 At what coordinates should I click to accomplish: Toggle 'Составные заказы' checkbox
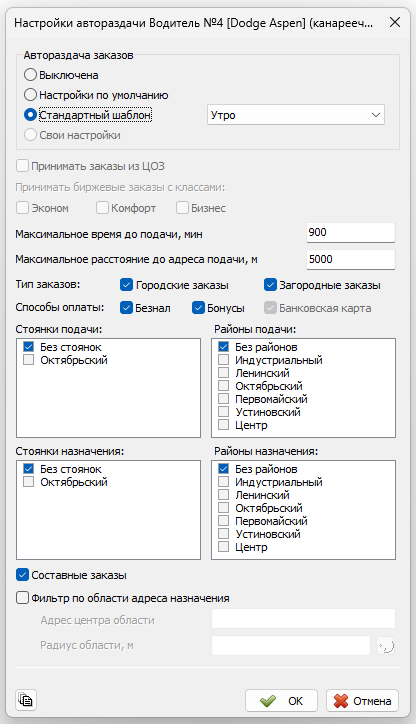tap(22, 575)
